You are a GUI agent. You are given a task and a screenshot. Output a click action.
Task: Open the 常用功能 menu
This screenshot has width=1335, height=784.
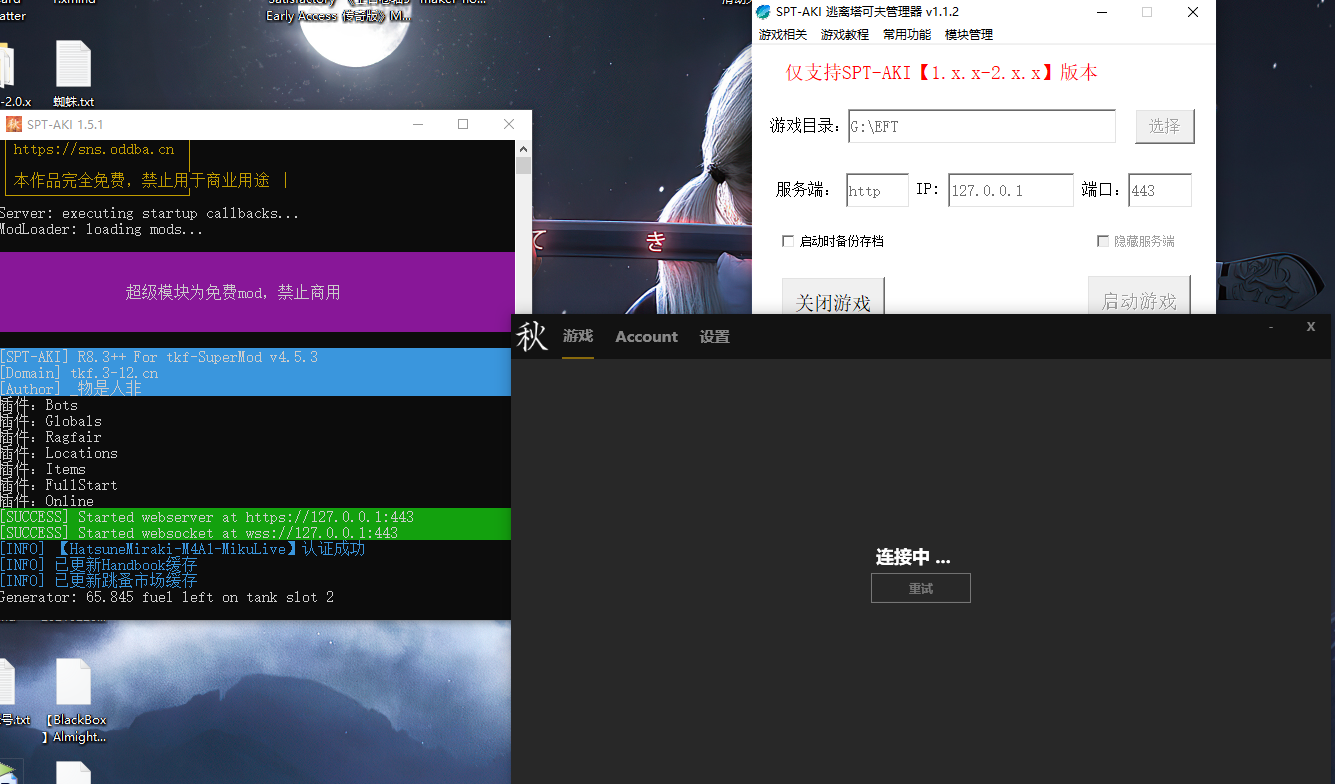[907, 35]
